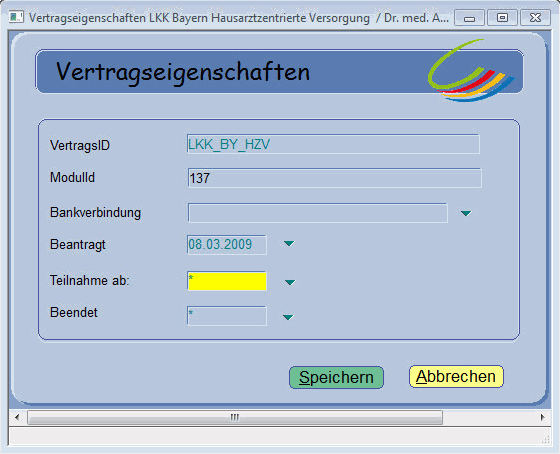Click the scroll left arrow
Image resolution: width=560 pixels, height=454 pixels.
pyautogui.click(x=17, y=417)
